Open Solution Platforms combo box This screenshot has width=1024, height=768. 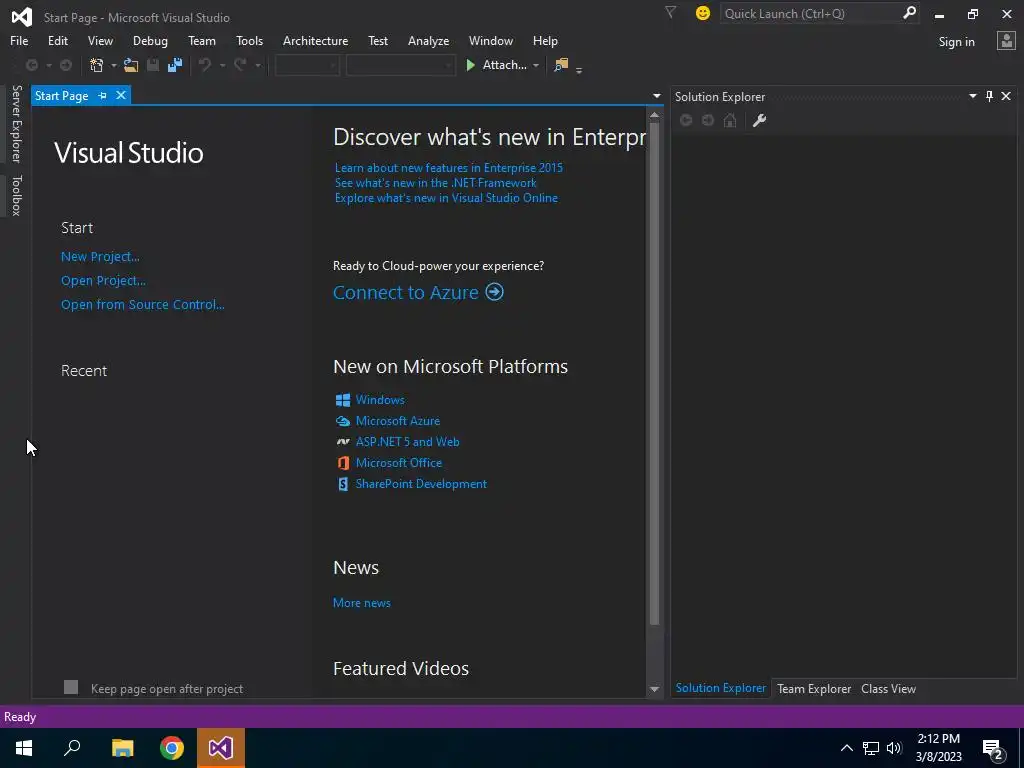click(x=400, y=65)
